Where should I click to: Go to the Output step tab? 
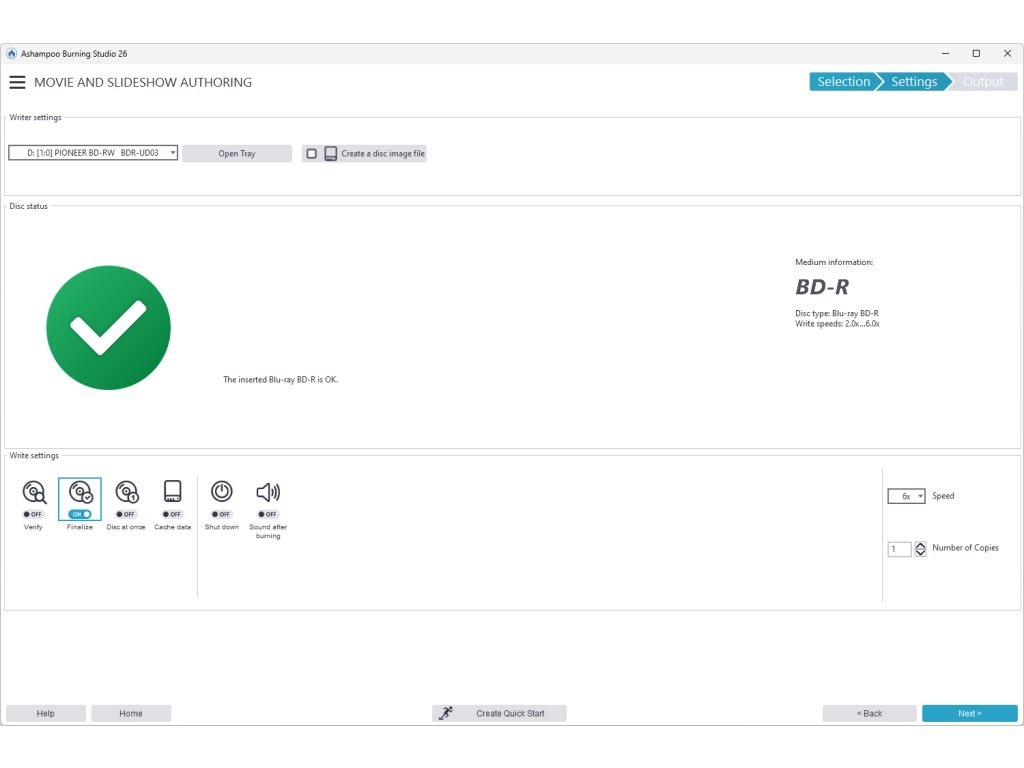(x=982, y=82)
